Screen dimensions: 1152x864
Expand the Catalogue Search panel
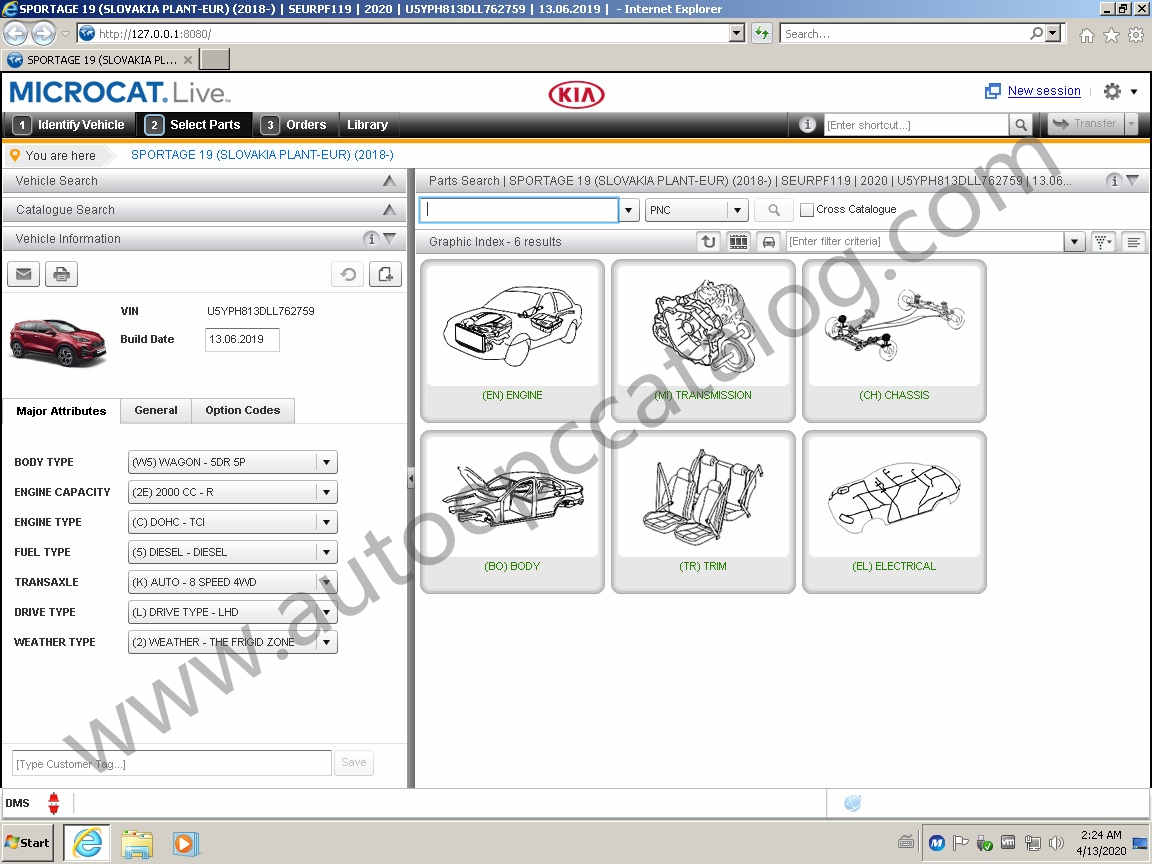point(389,210)
